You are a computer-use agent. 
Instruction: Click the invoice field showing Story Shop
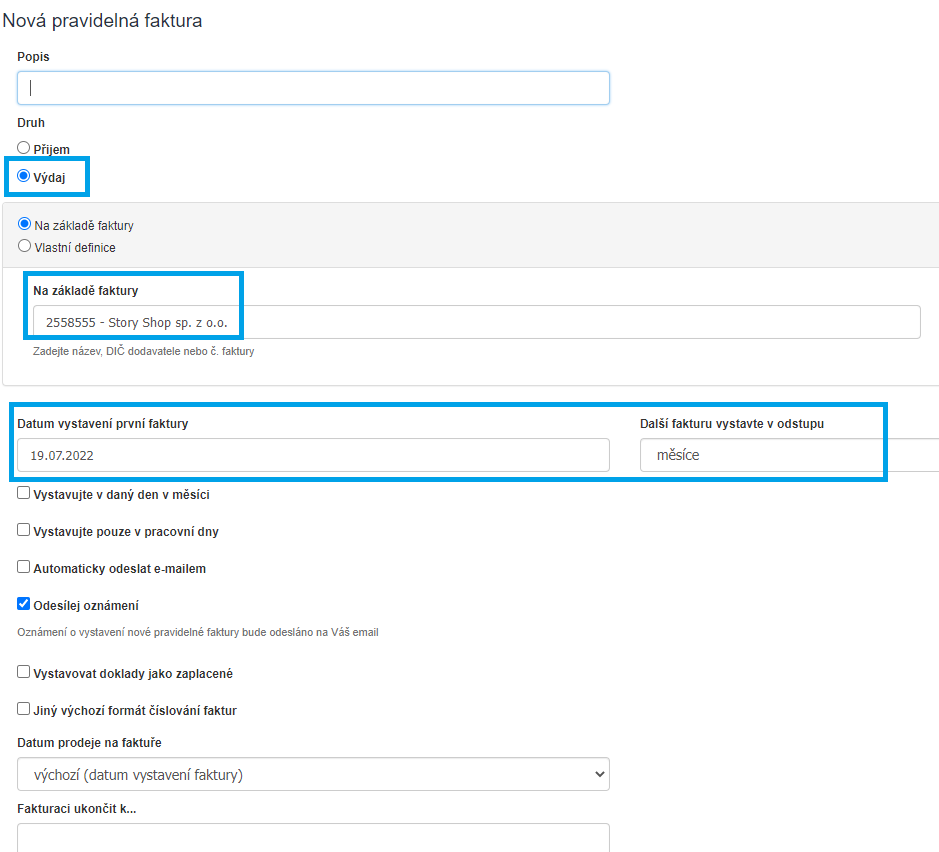click(476, 322)
